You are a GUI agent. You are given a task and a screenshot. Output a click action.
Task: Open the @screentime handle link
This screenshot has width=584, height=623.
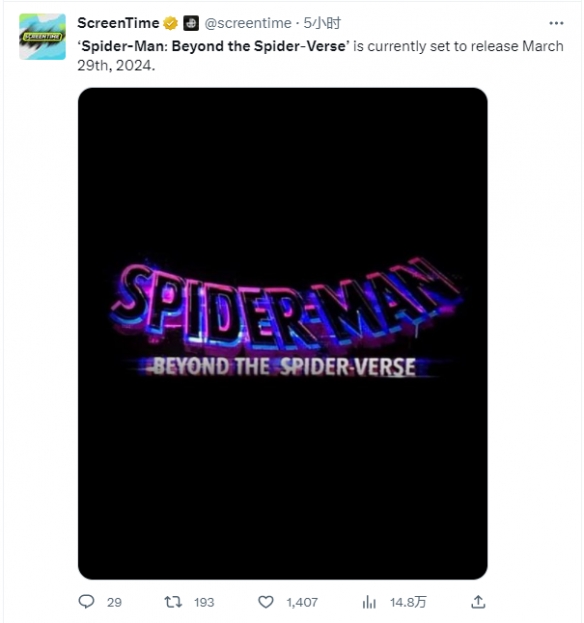[x=248, y=23]
